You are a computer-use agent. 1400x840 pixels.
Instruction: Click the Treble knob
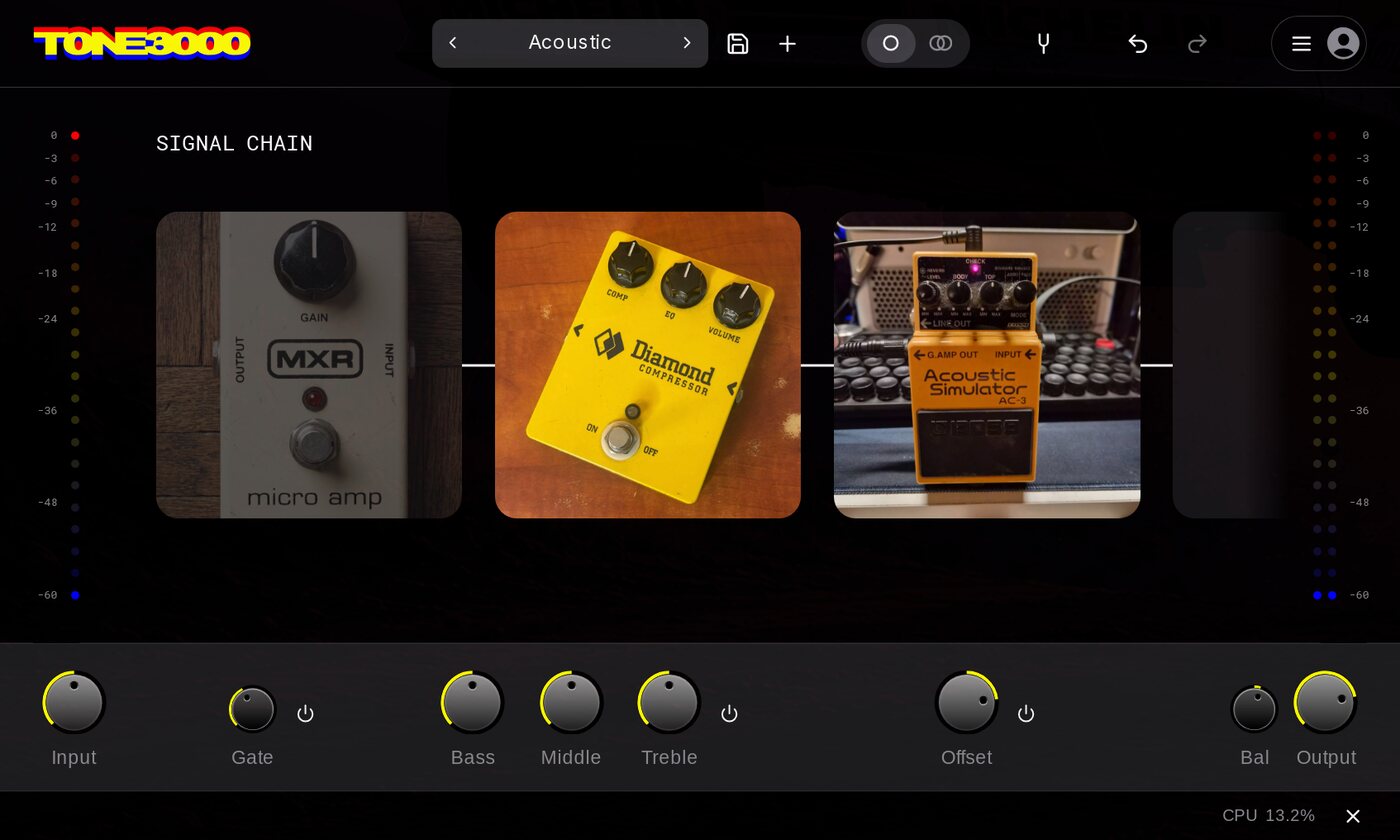point(669,702)
